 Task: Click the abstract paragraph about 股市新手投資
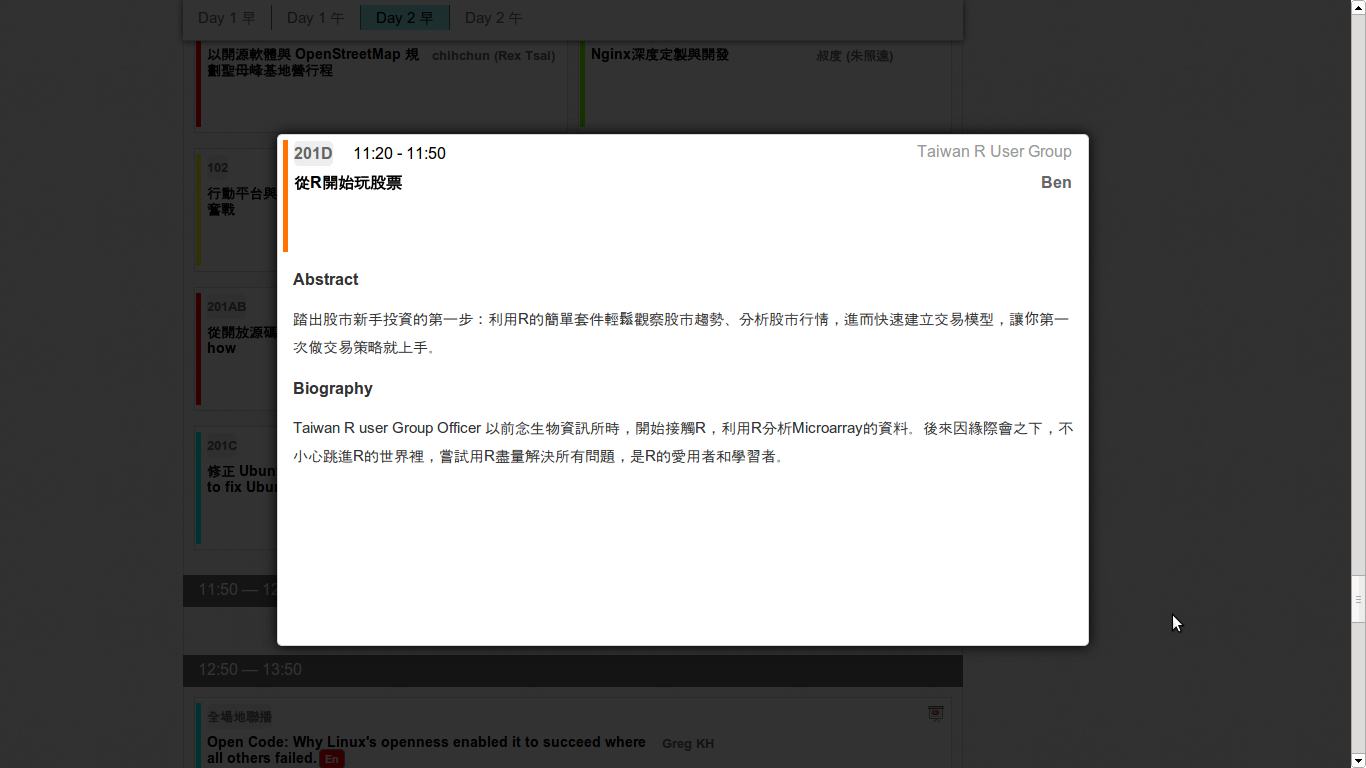click(x=683, y=333)
